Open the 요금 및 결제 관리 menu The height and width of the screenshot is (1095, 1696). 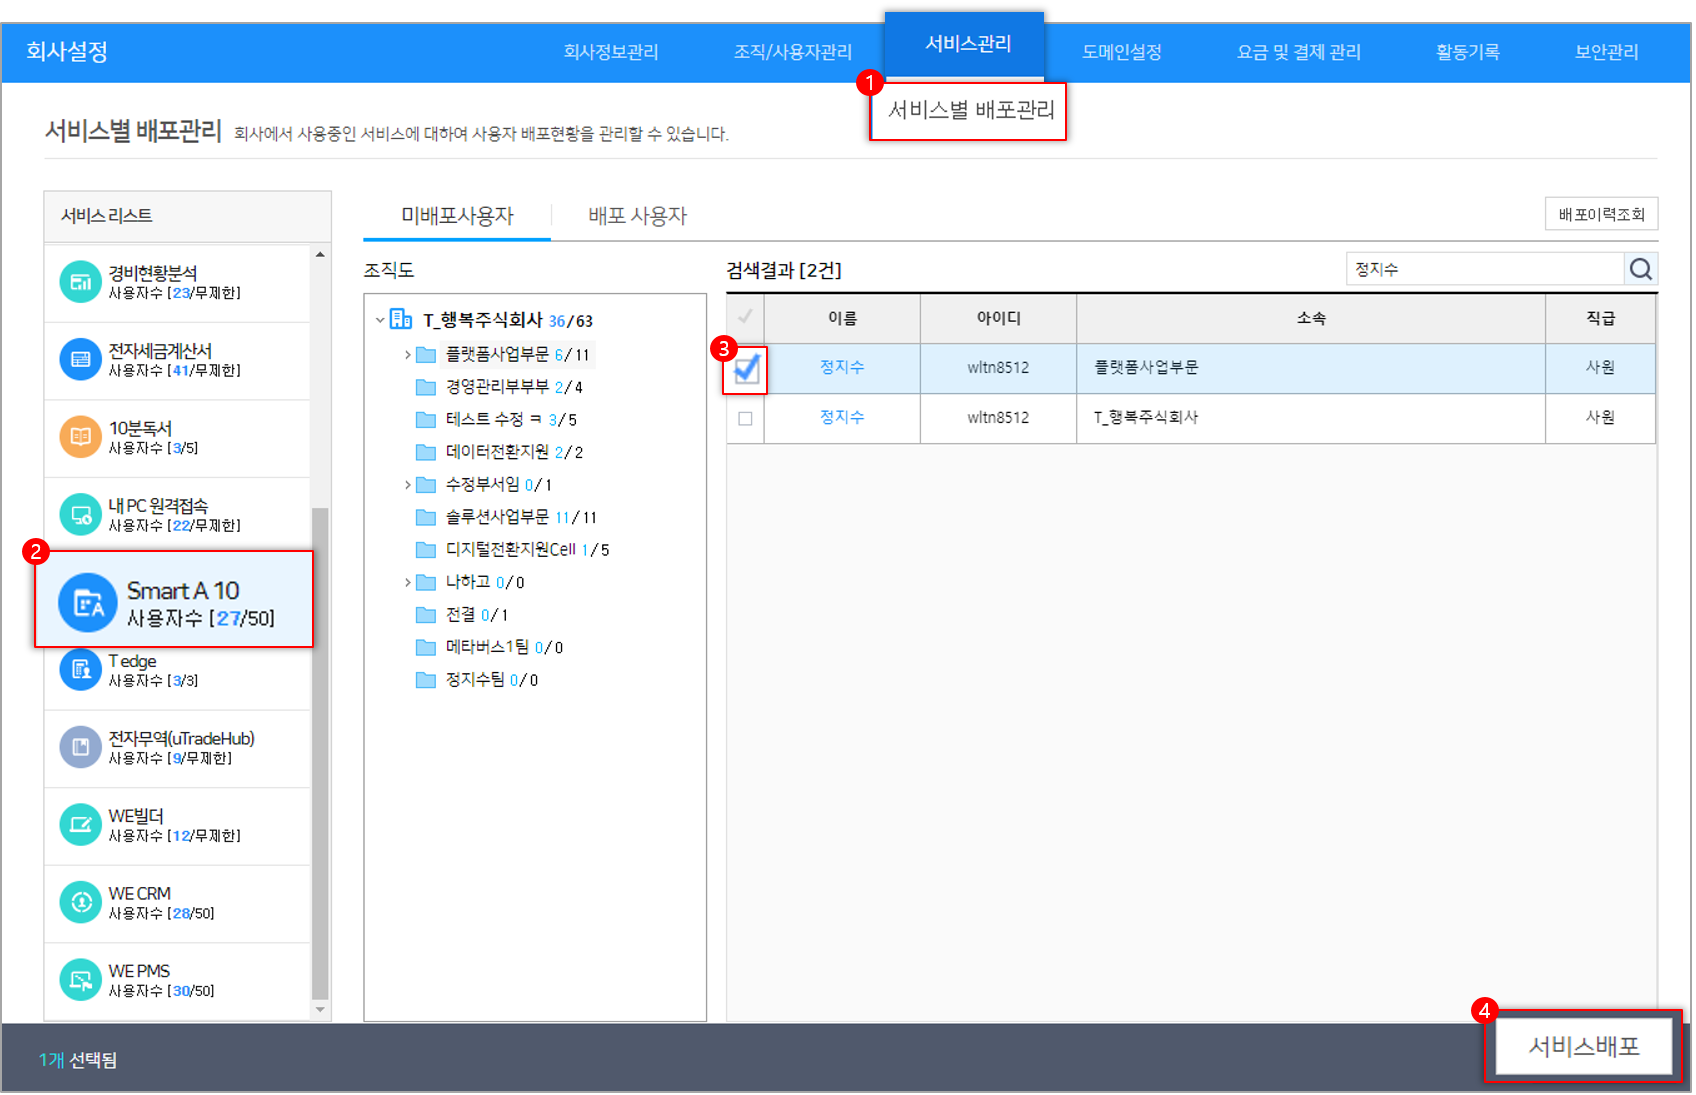click(1298, 52)
